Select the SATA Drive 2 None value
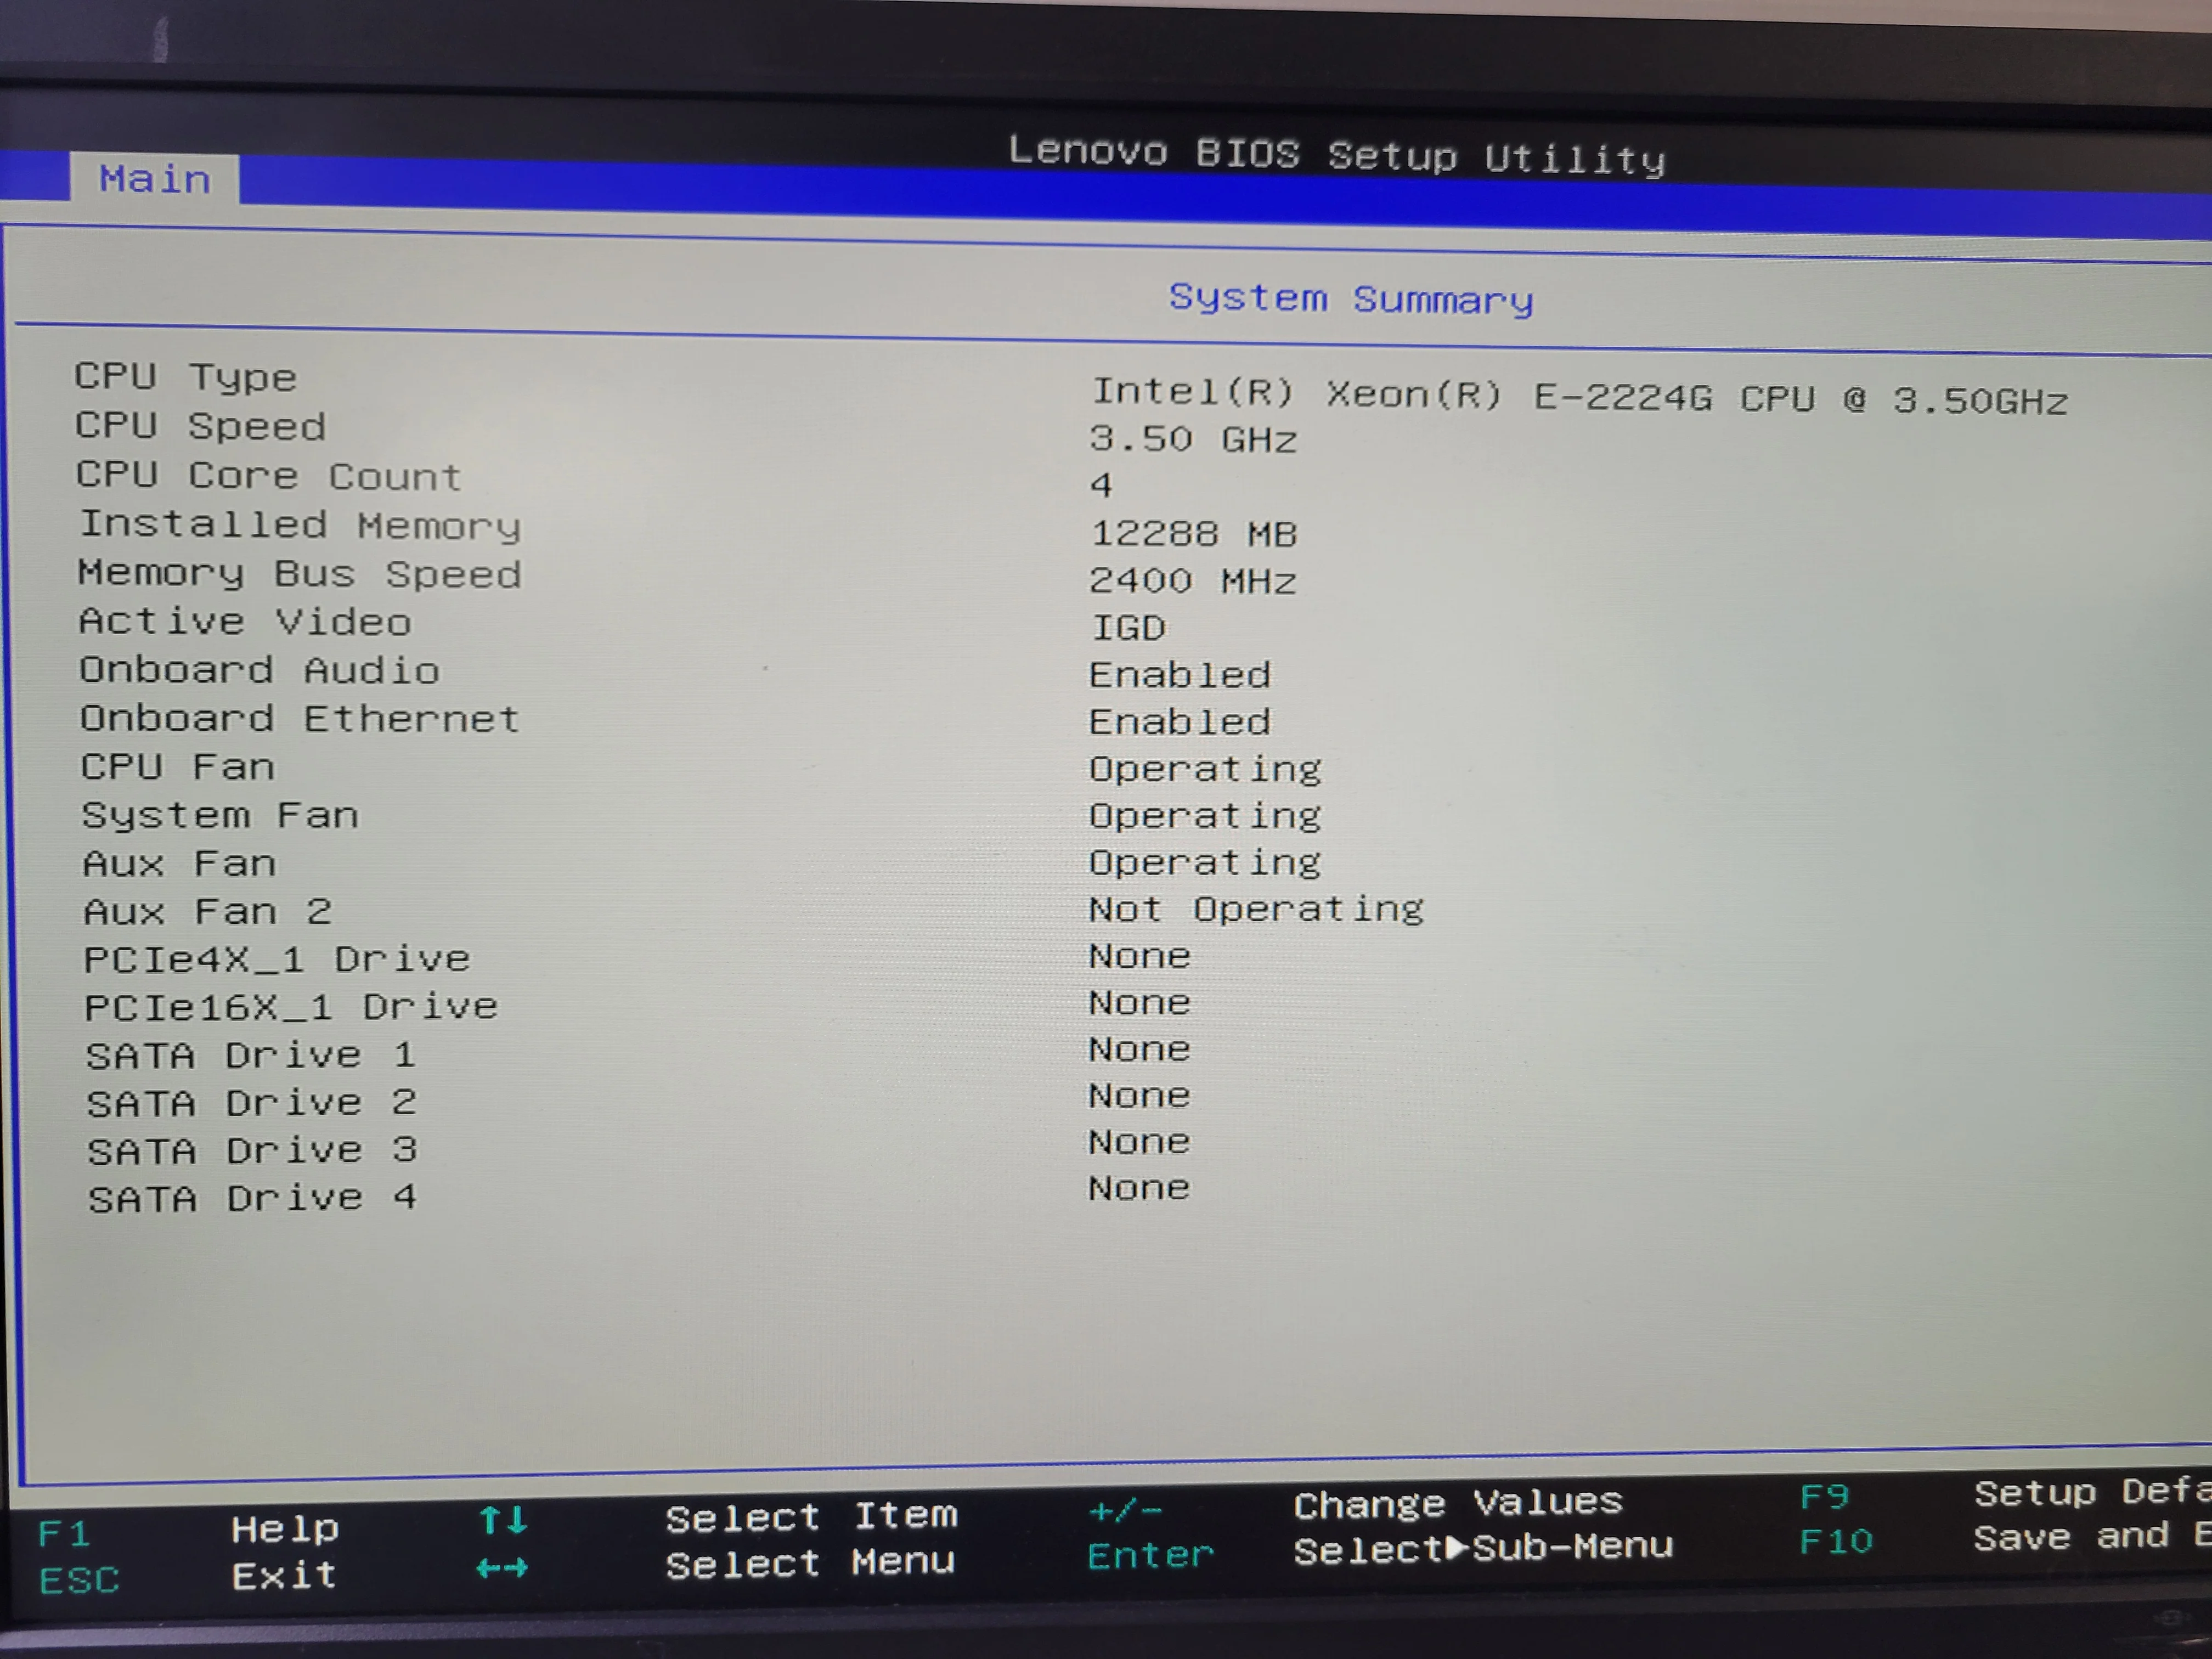Viewport: 2212px width, 1659px height. (1140, 1096)
